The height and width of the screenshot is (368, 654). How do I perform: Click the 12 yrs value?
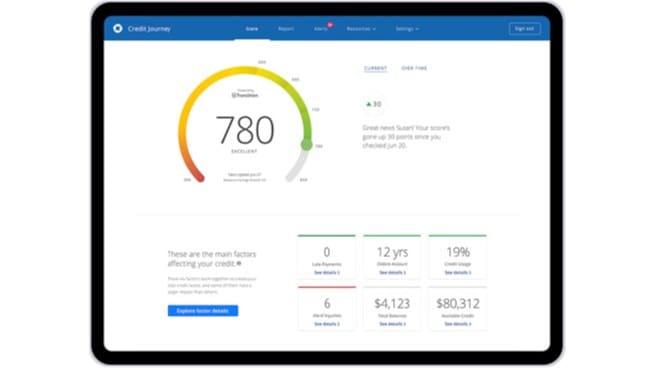pos(392,252)
